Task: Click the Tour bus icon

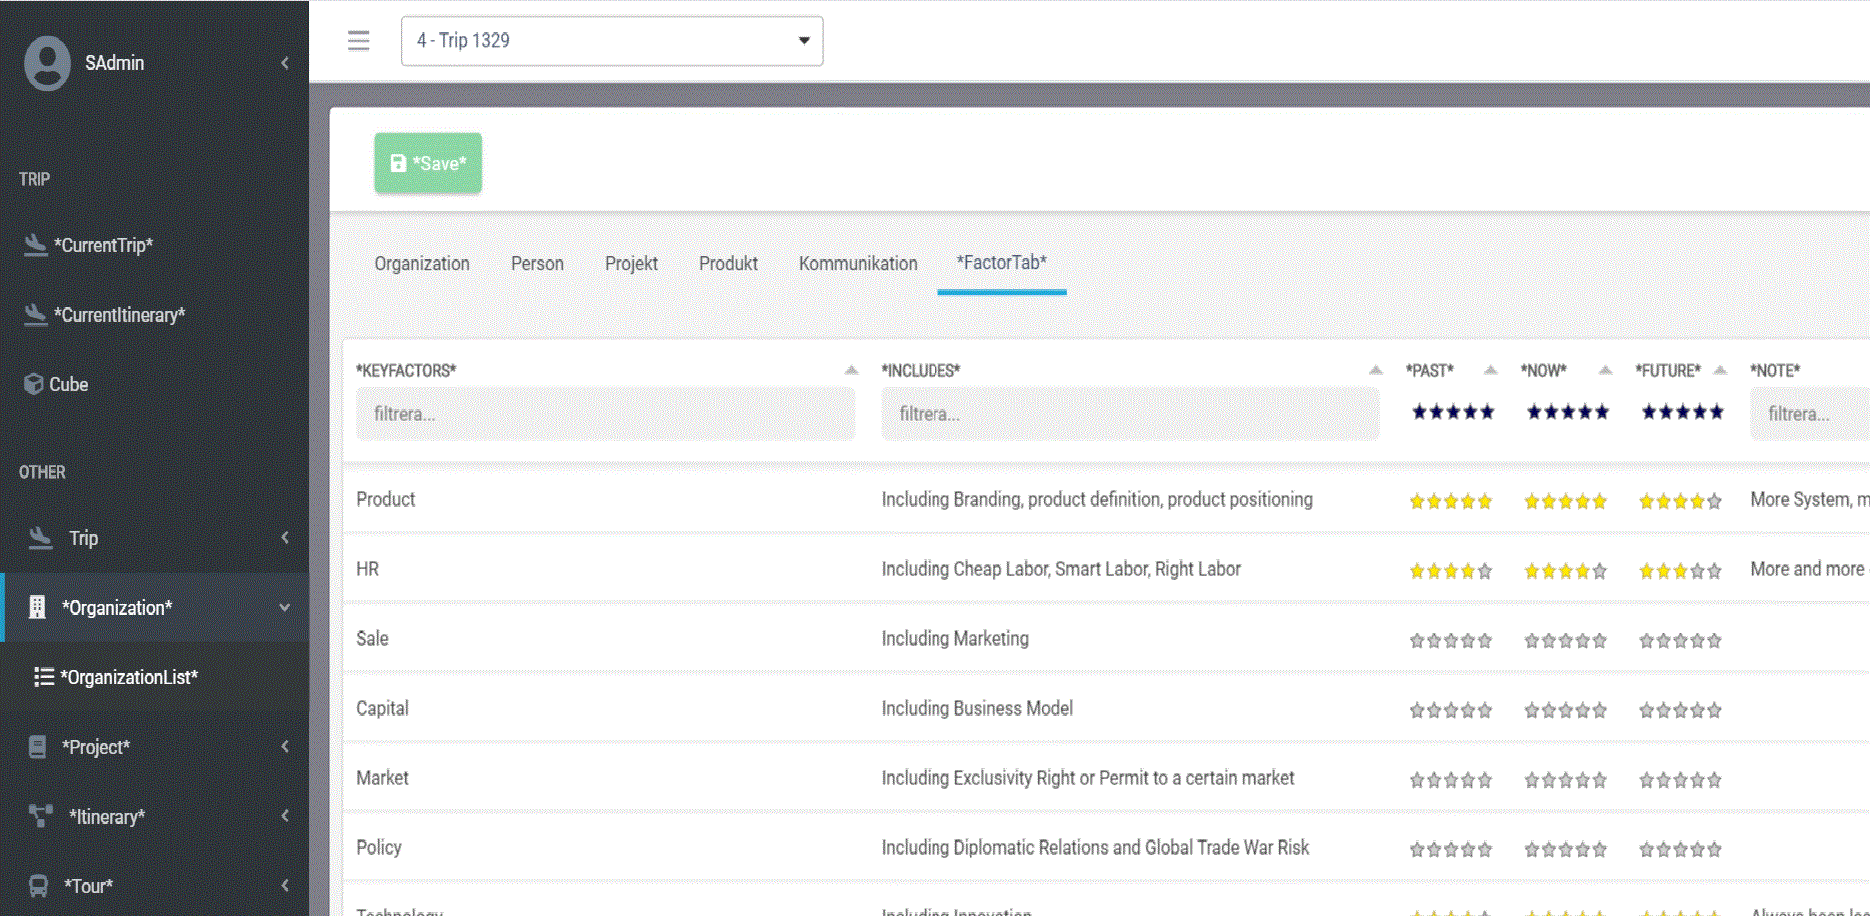Action: (x=38, y=886)
